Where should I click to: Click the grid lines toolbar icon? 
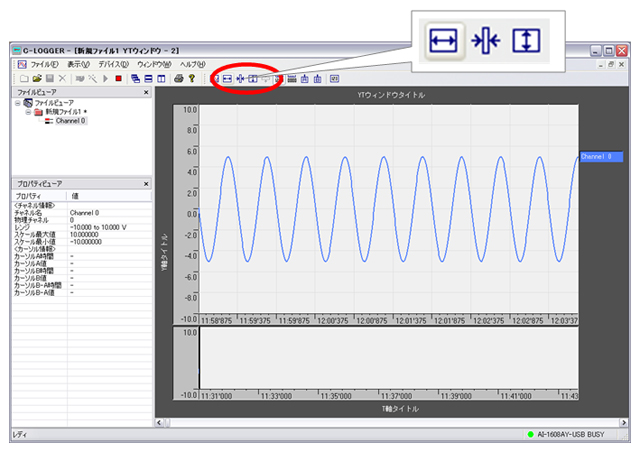pos(292,79)
